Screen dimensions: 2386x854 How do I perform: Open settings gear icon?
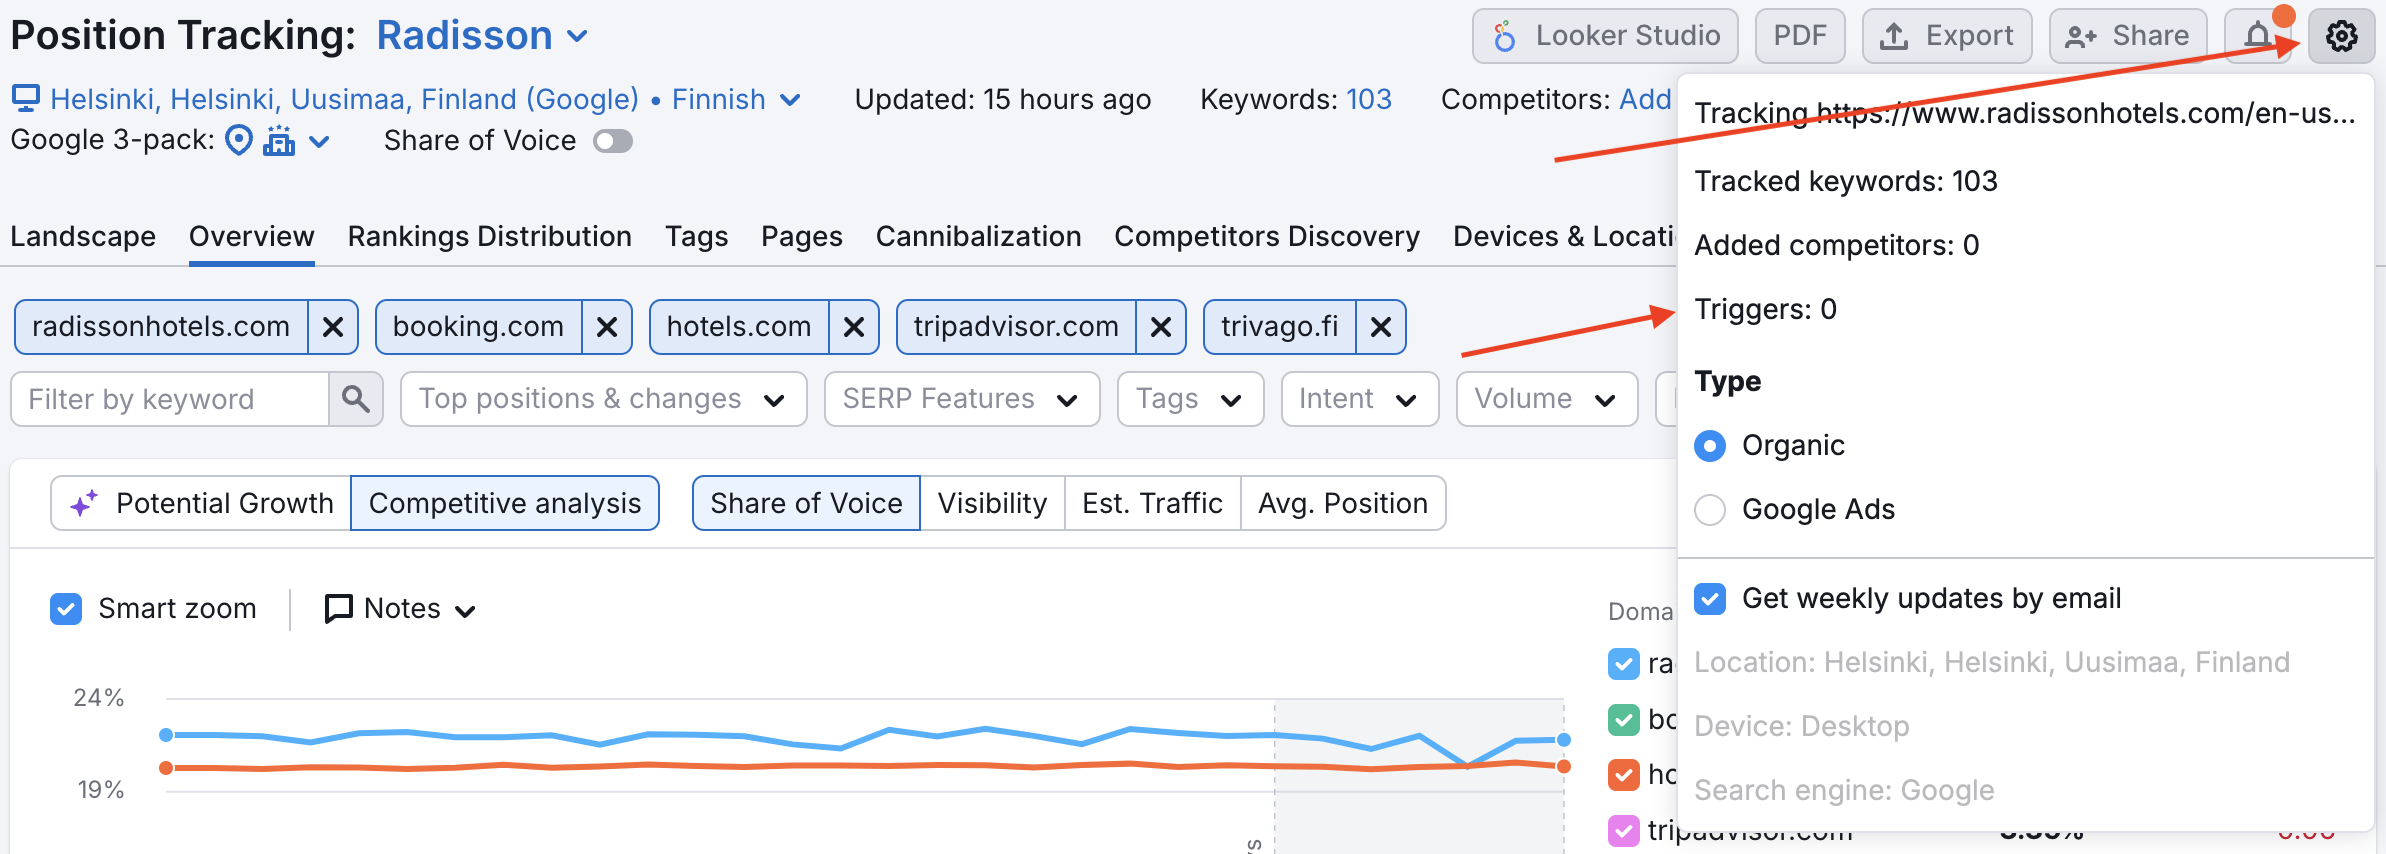[x=2341, y=36]
